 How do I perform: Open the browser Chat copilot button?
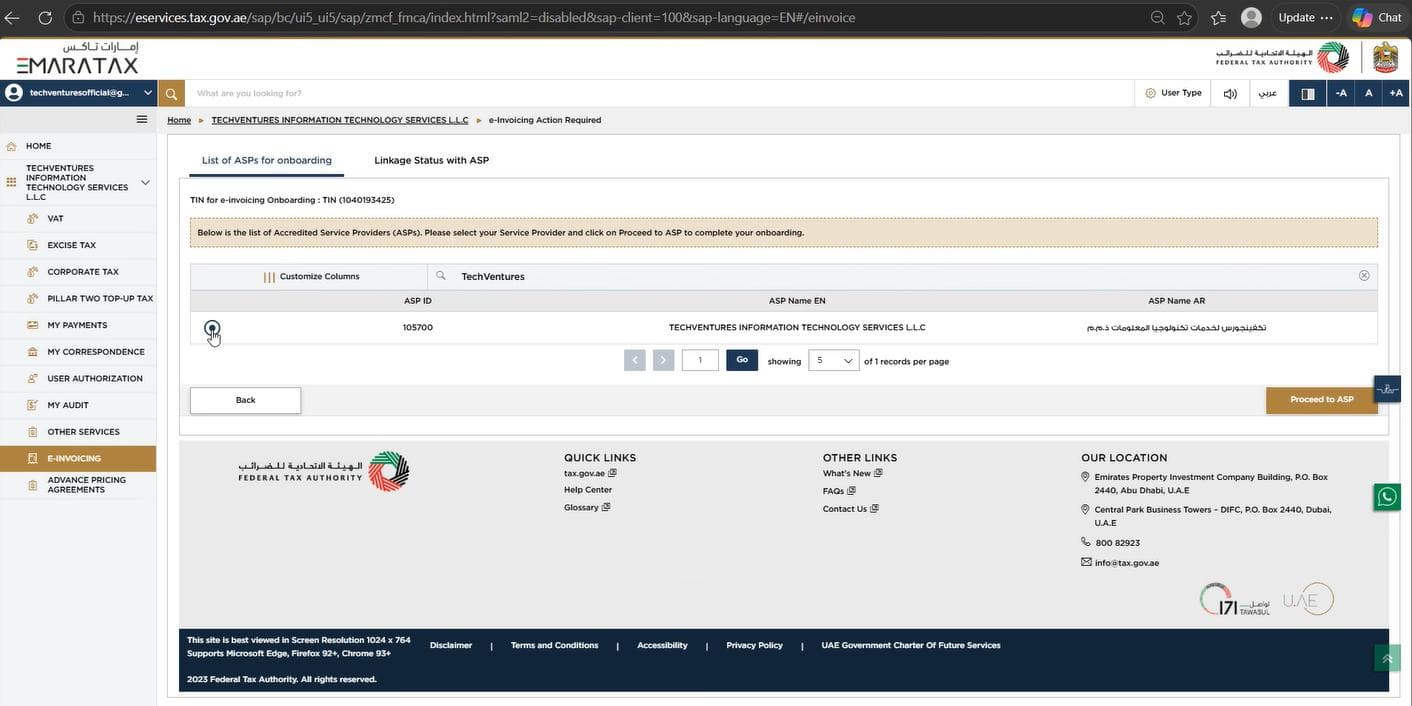(1377, 17)
